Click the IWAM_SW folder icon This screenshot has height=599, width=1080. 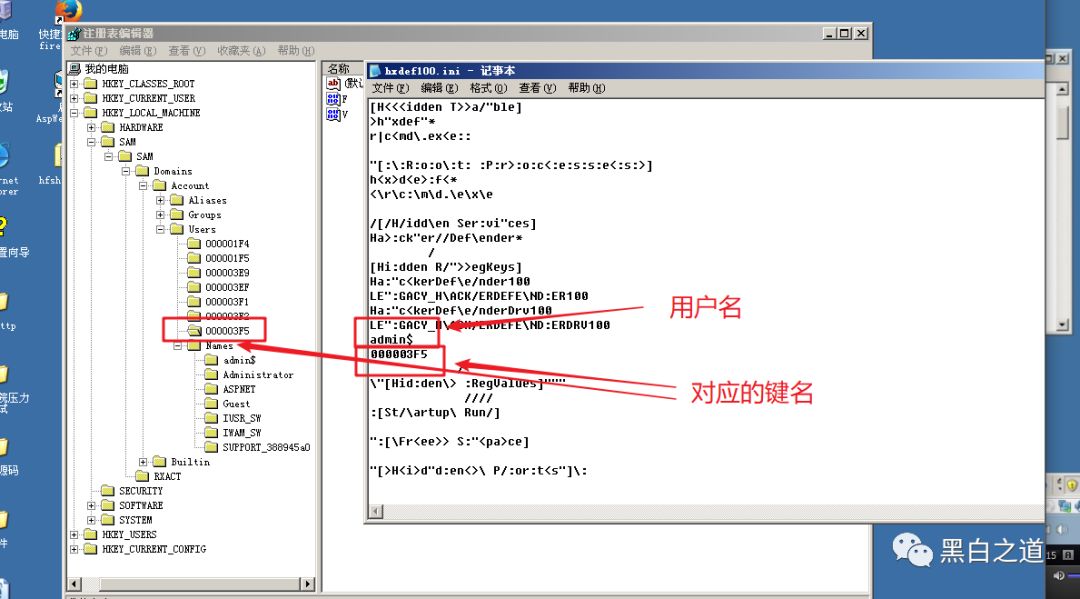tap(211, 432)
